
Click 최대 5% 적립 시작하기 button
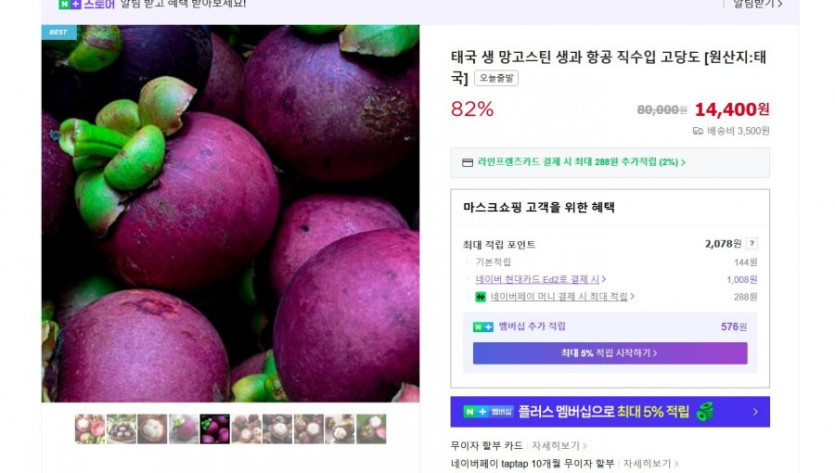tap(610, 353)
